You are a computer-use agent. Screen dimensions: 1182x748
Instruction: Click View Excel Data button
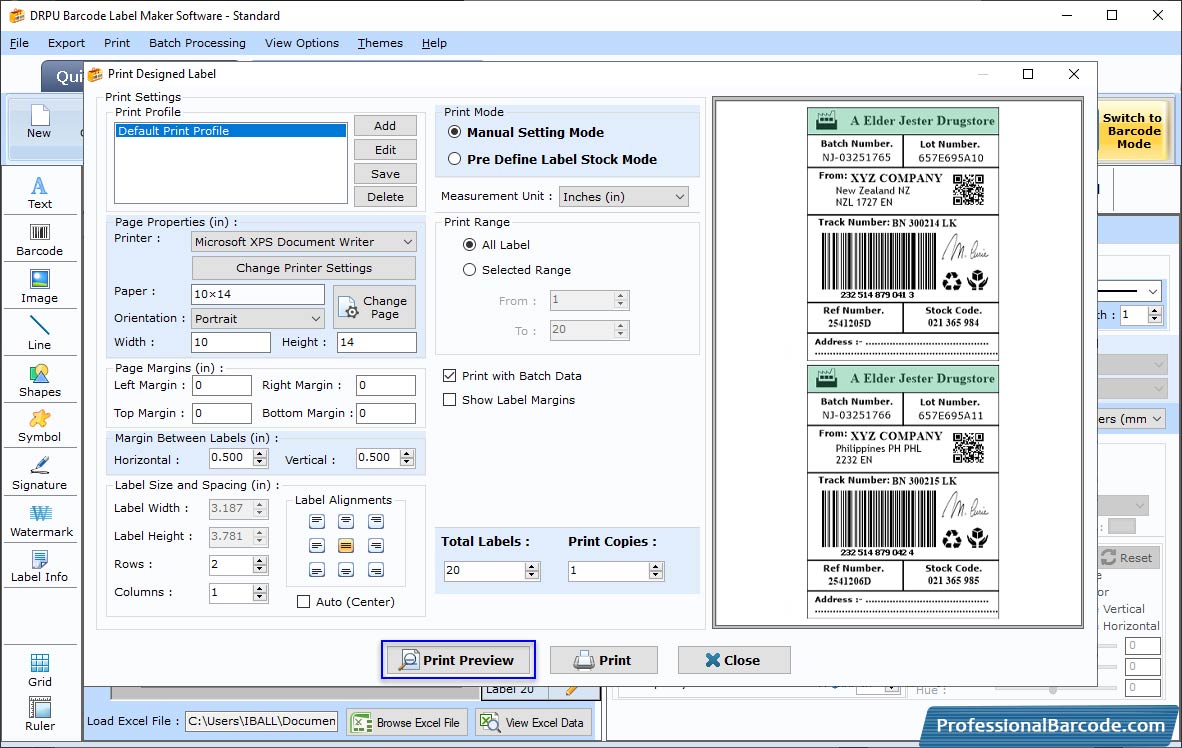[533, 722]
